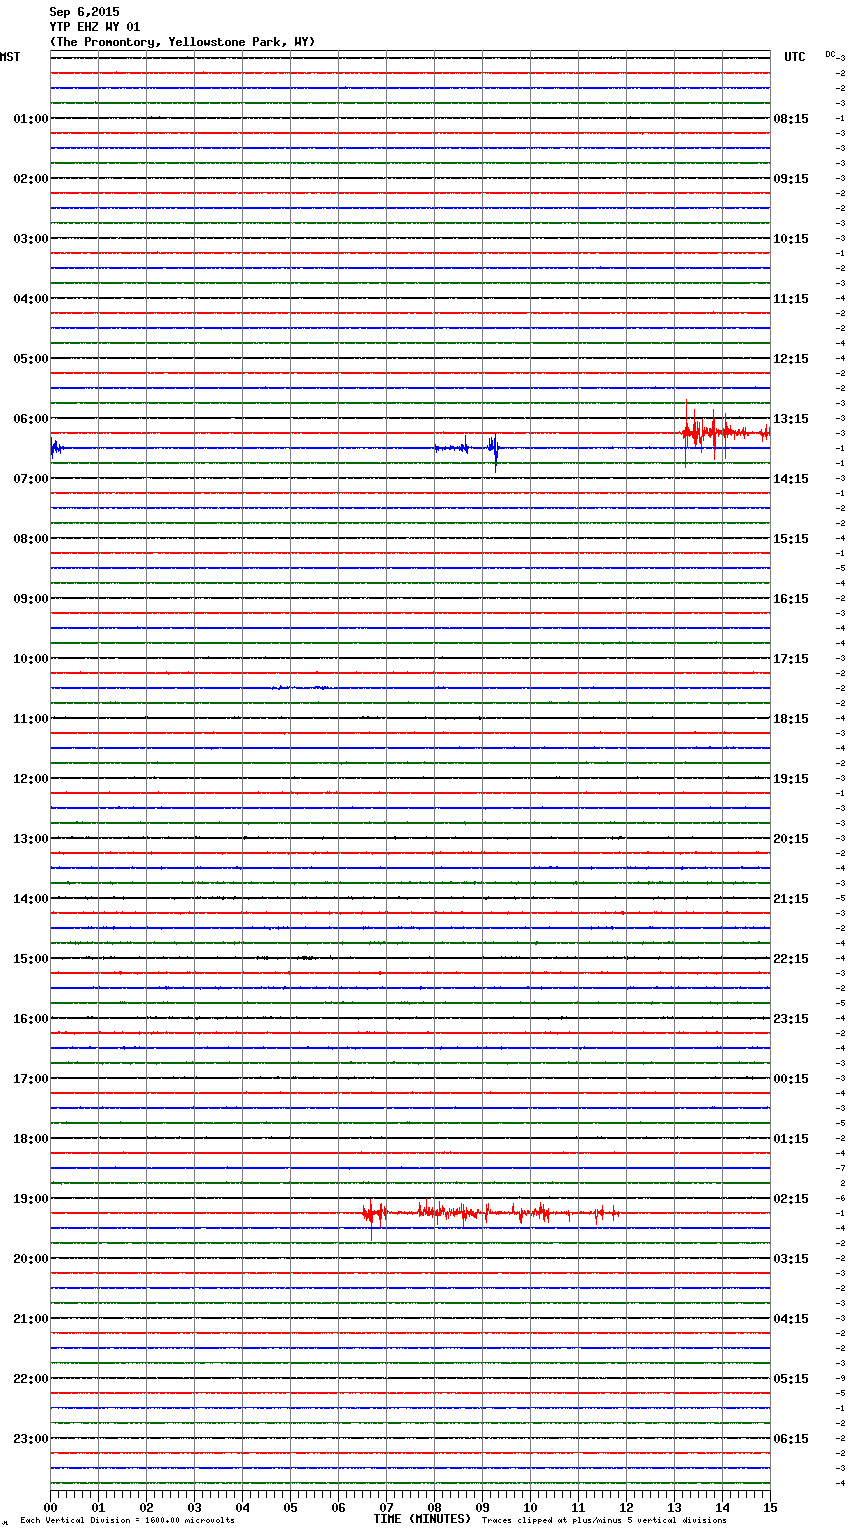
Task: Select the 07:00 MST row label
Action: (x=30, y=479)
